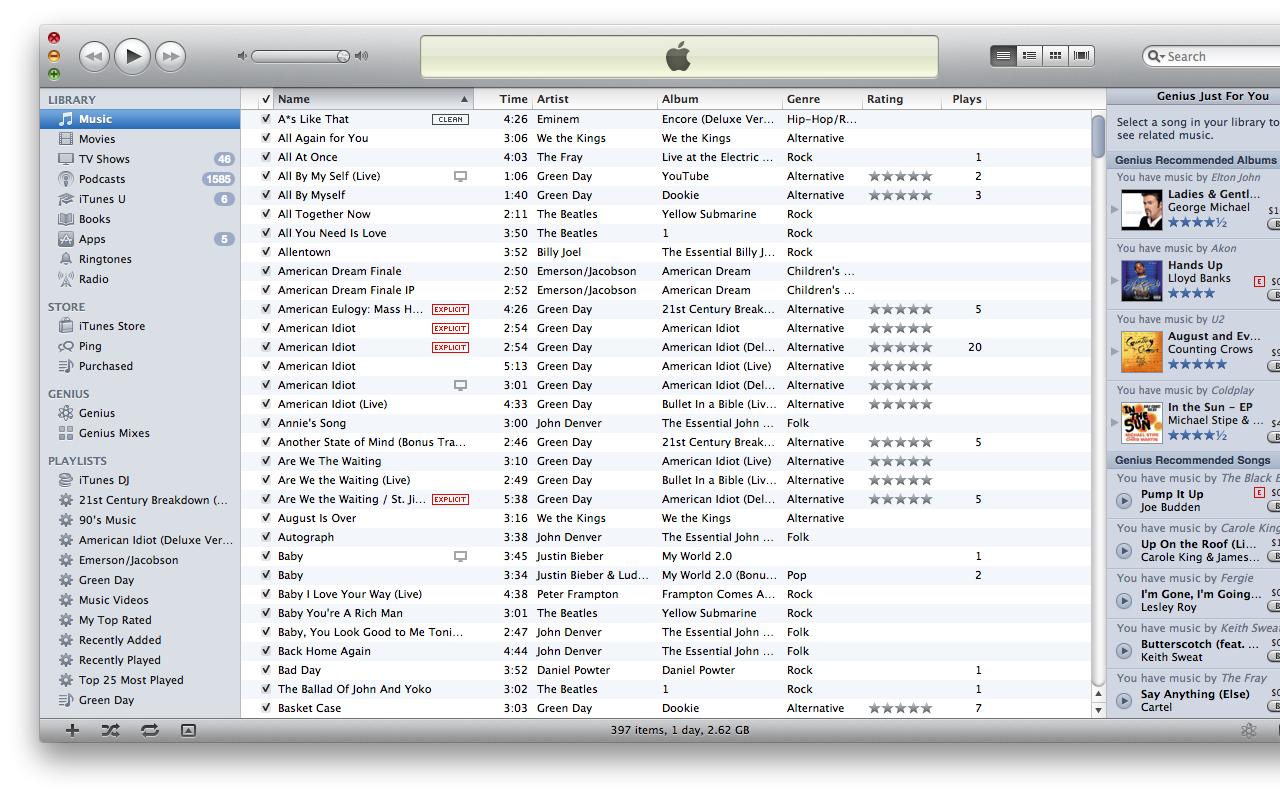
Task: Click the Search field
Action: pos(1212,56)
